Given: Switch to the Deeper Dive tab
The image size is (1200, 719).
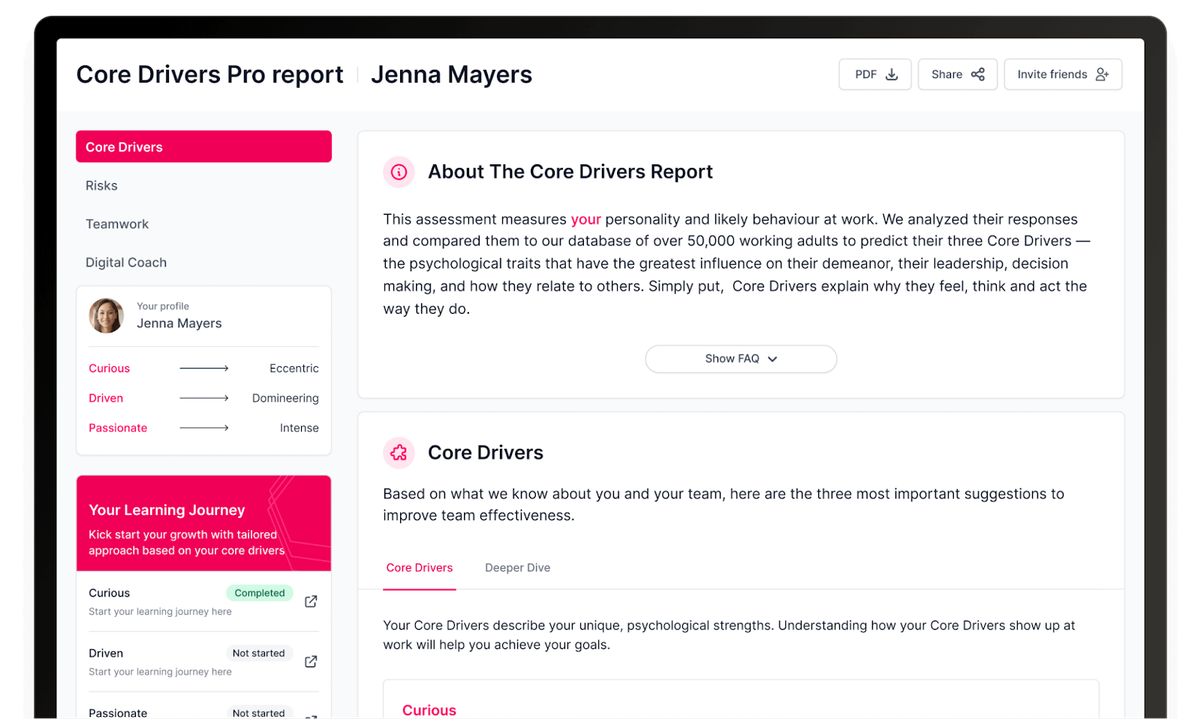Looking at the screenshot, I should (x=517, y=568).
